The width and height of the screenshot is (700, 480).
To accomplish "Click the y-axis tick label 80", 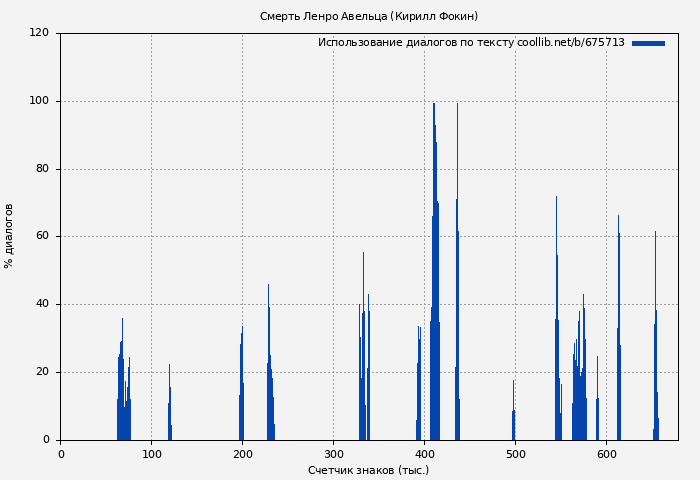I will 42,169.
